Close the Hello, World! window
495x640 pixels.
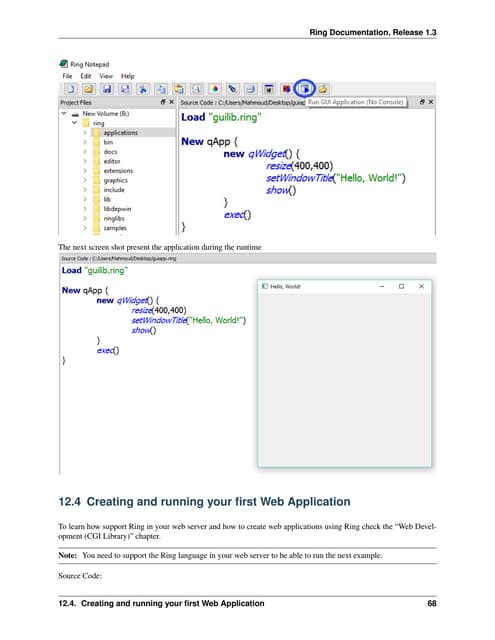pos(422,287)
